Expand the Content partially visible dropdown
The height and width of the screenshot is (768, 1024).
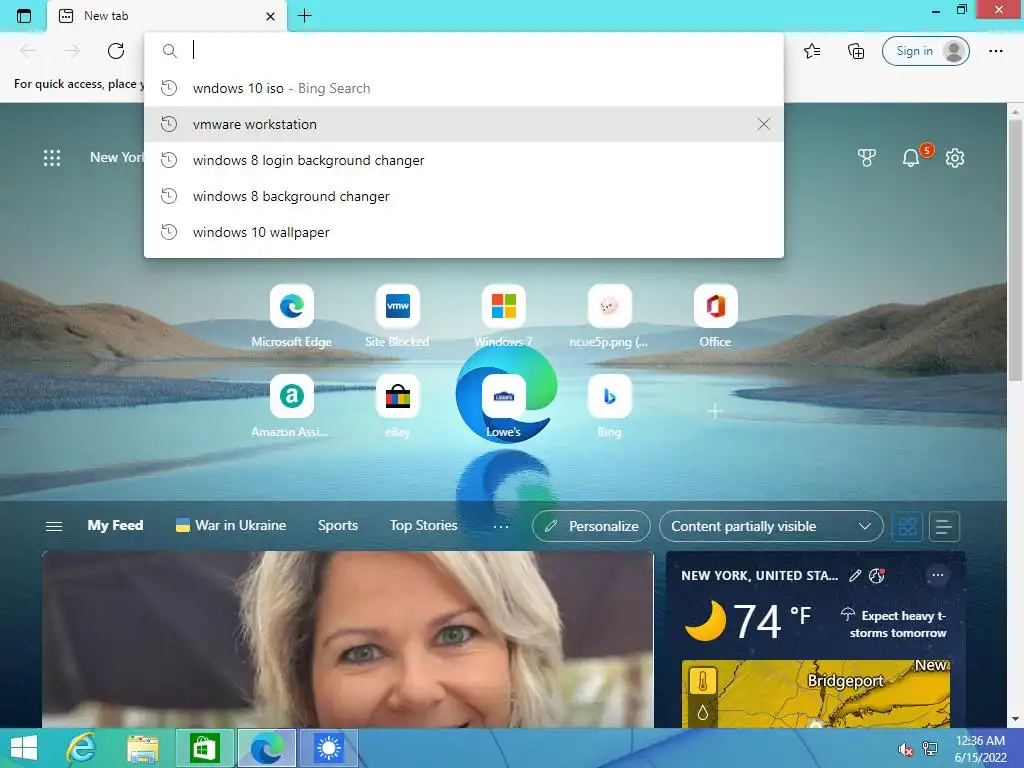(771, 526)
